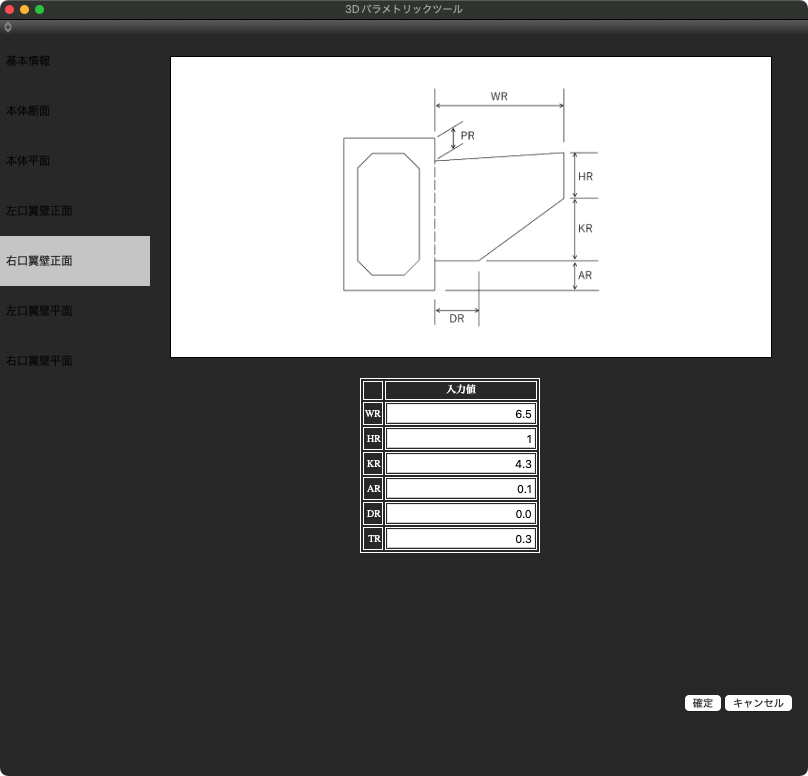
Task: Click the WR input field
Action: pyautogui.click(x=460, y=414)
